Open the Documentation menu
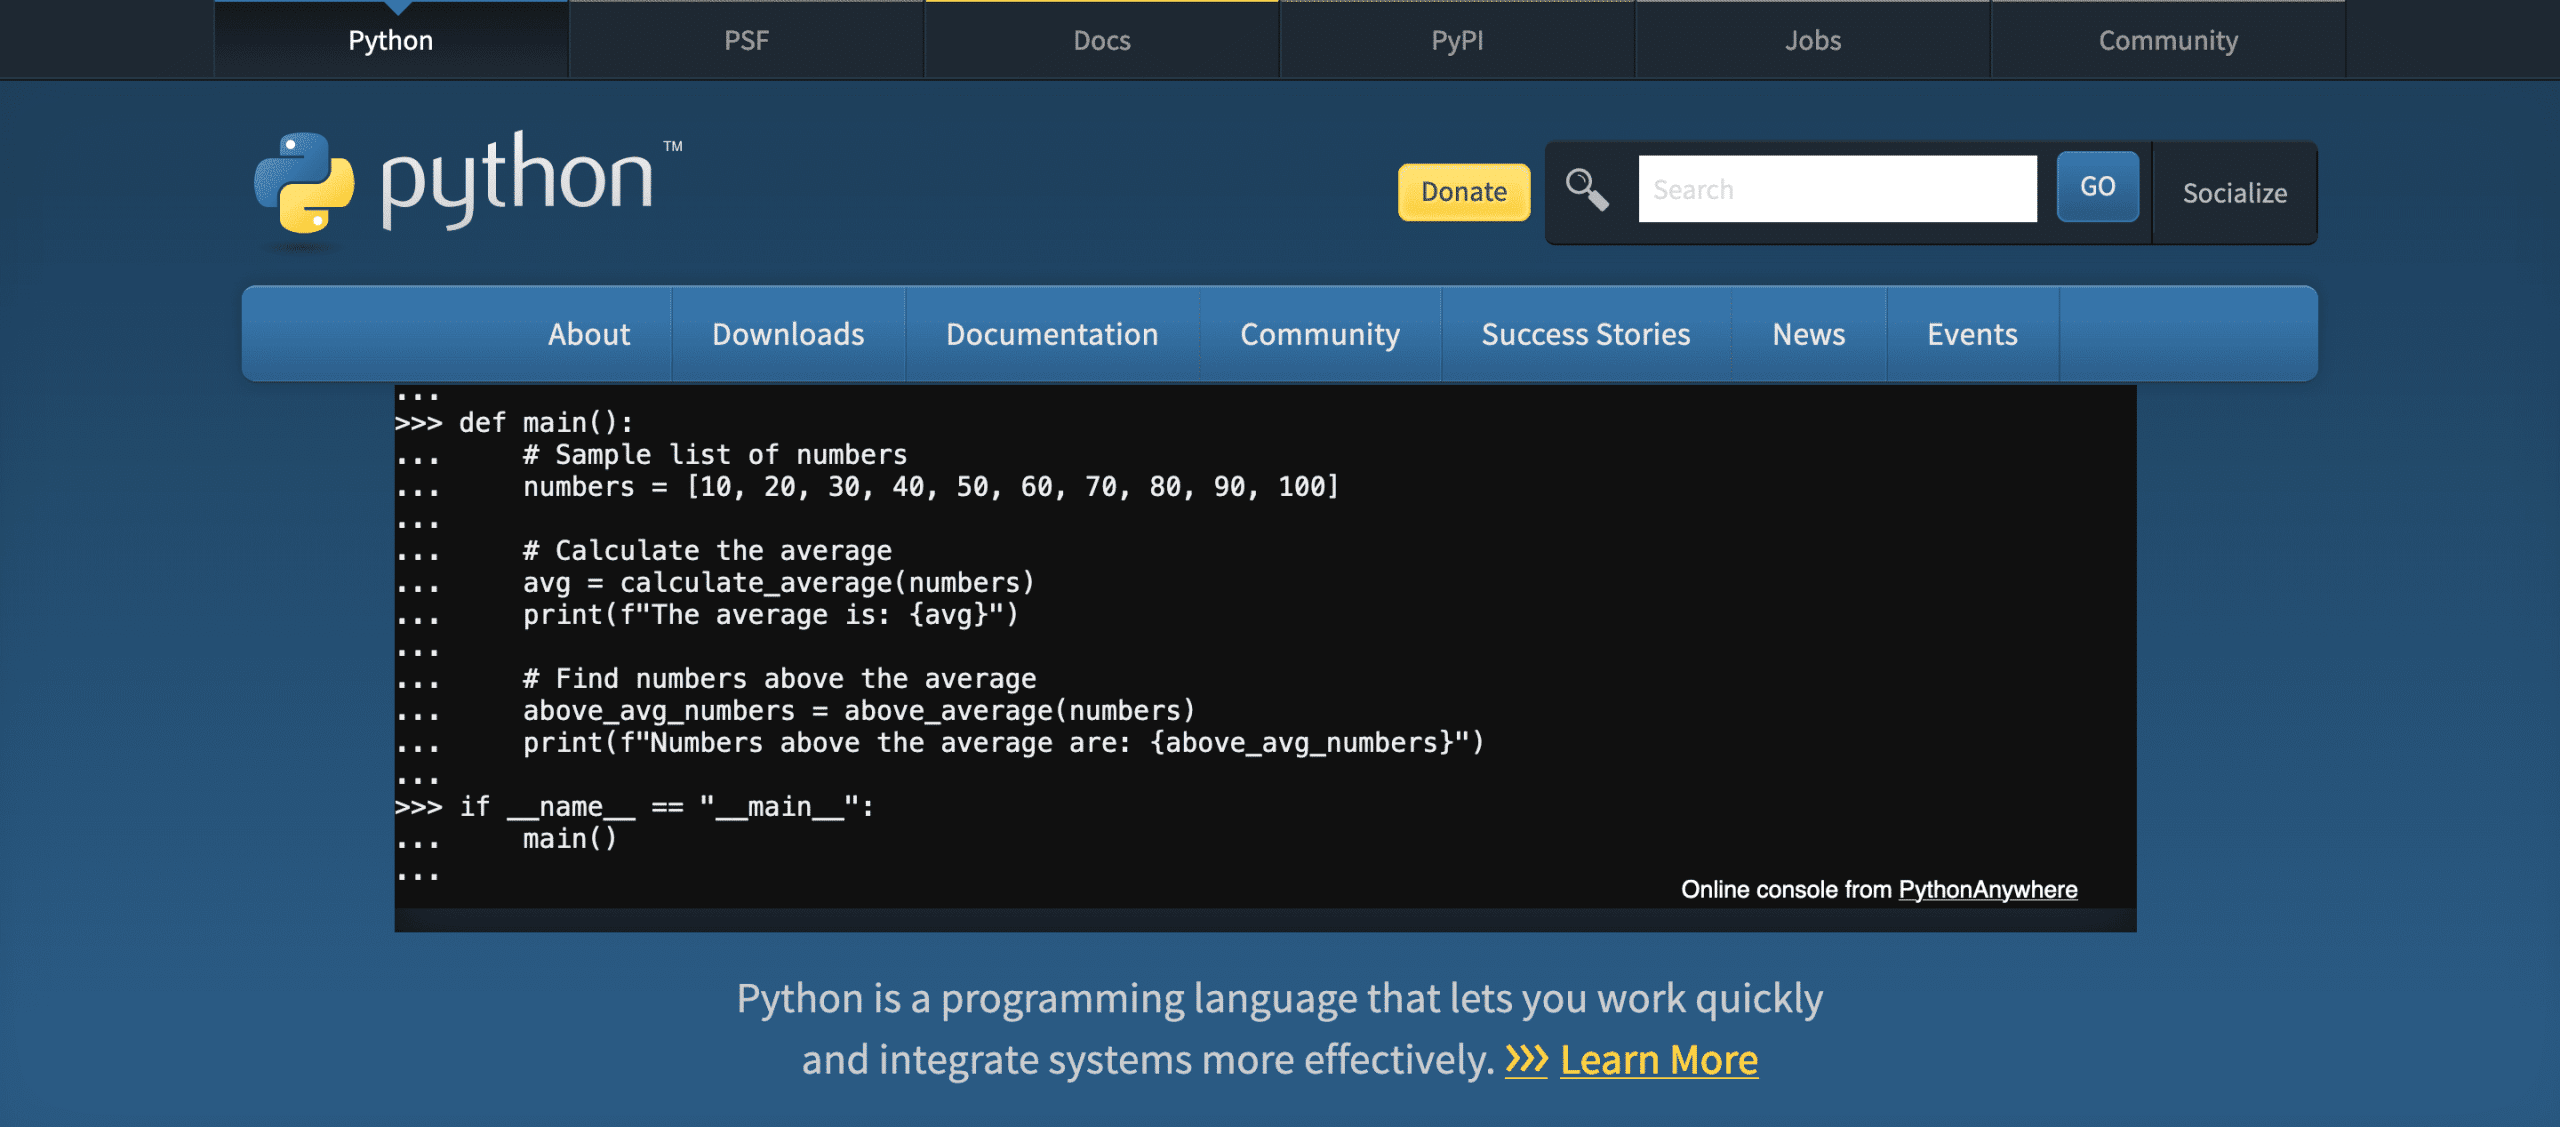 coord(1052,334)
